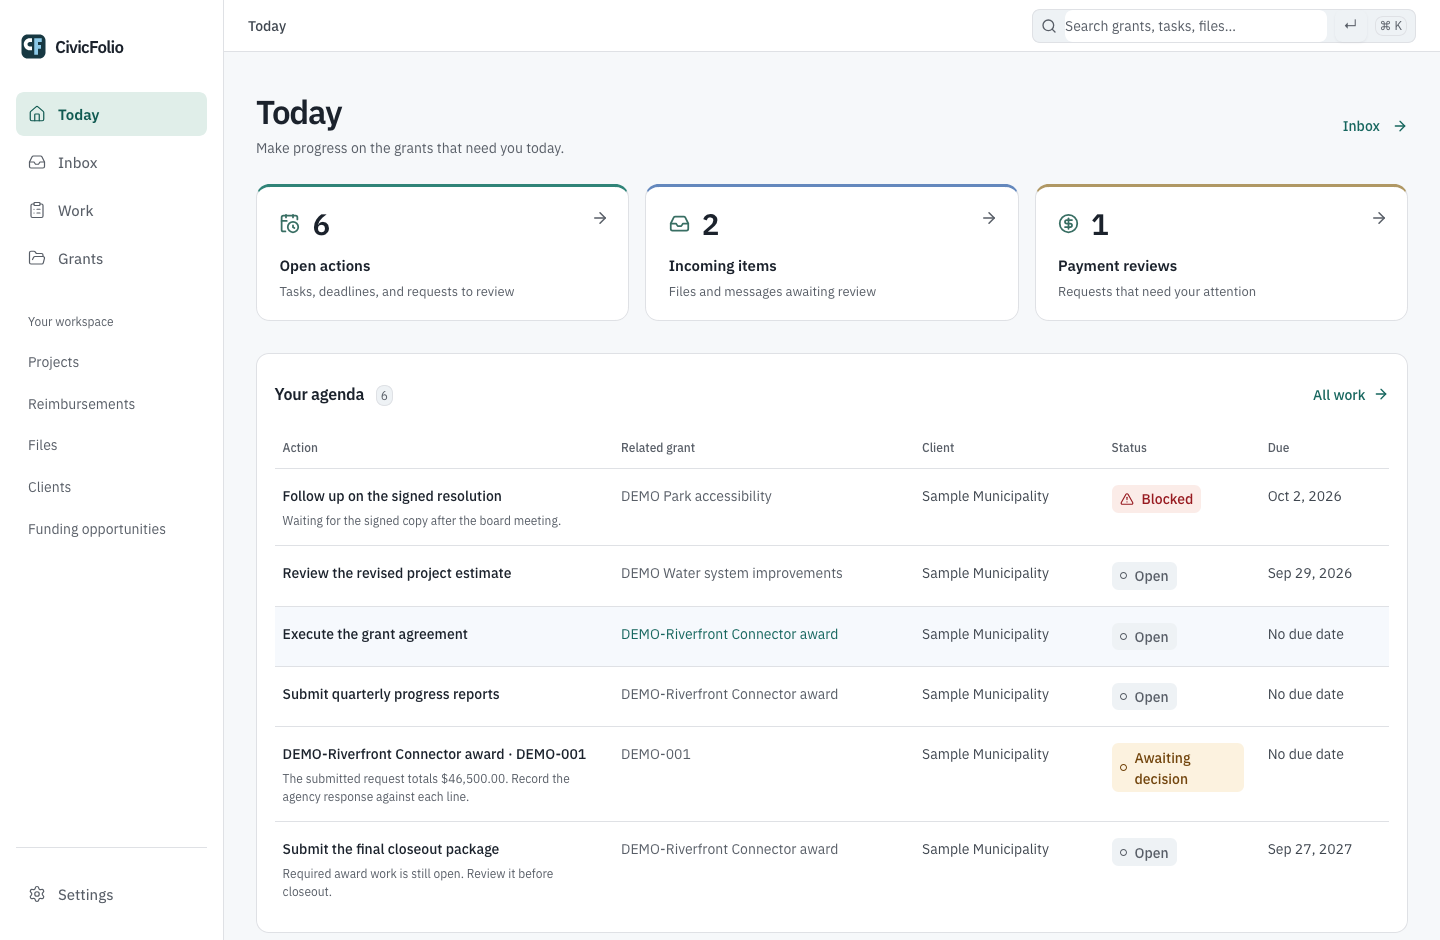Click Submit quarterly progress reports
The image size is (1440, 940).
(x=391, y=694)
